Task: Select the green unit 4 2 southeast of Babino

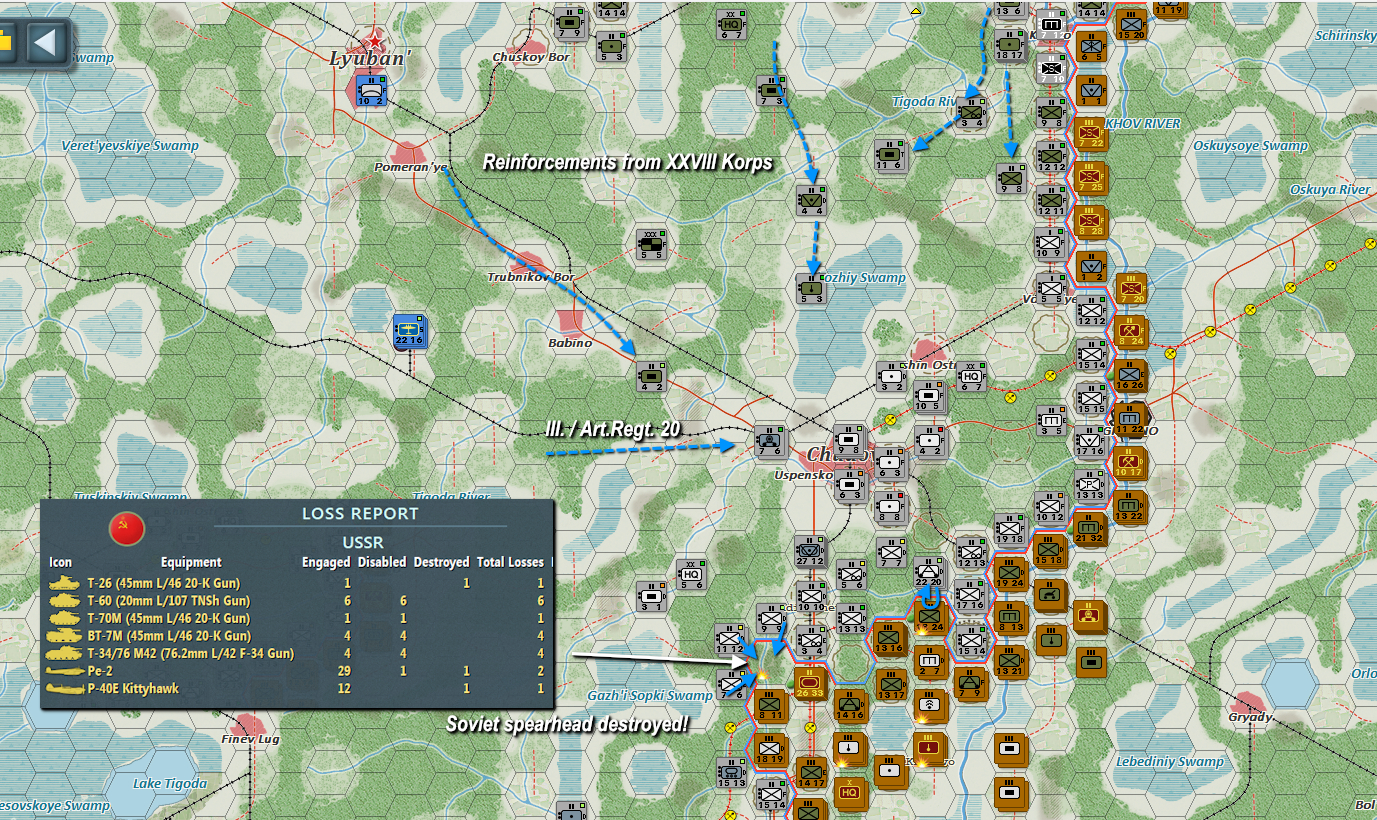Action: pos(651,376)
